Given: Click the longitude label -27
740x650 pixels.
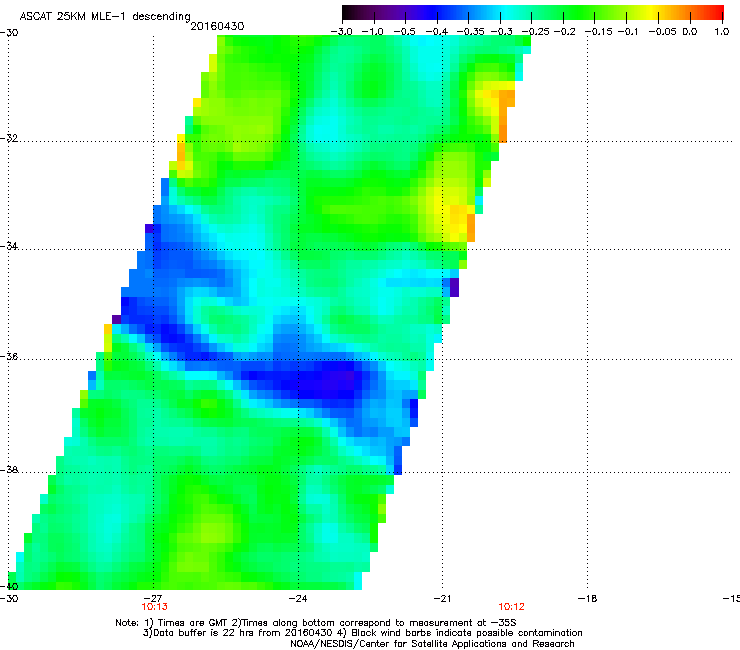Looking at the screenshot, I should 153,599.
